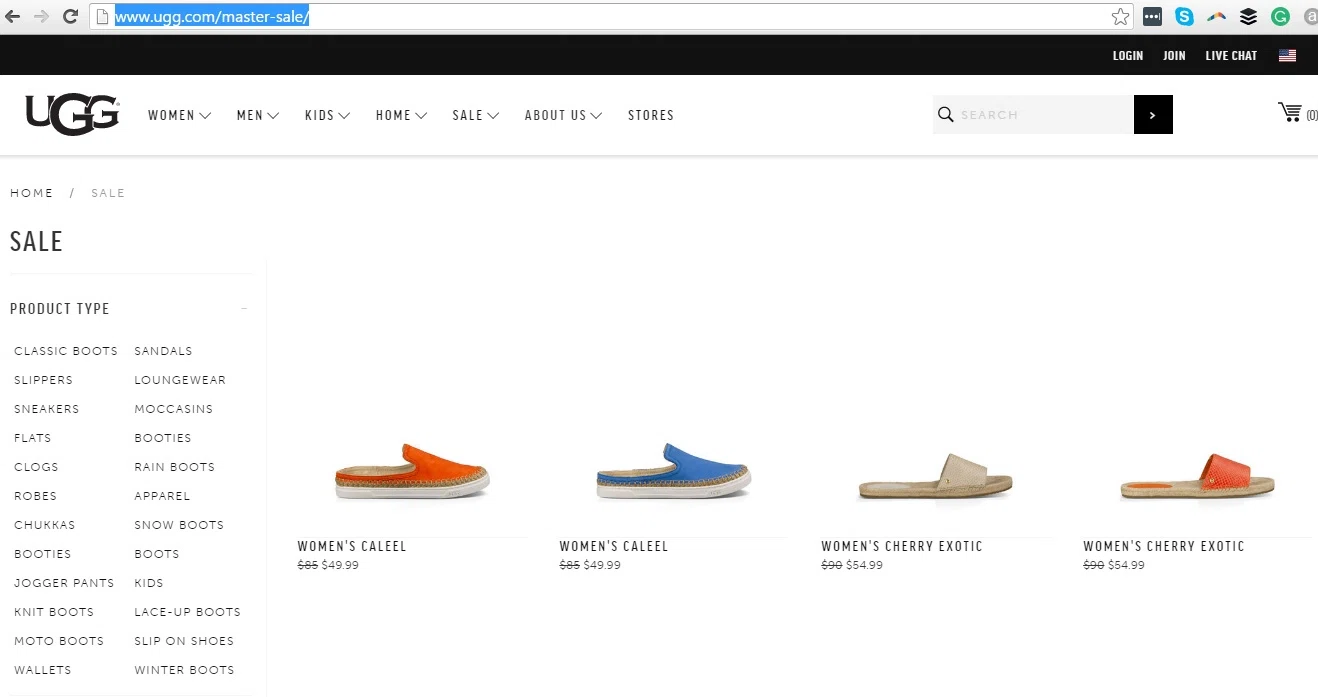The width and height of the screenshot is (1318, 697).
Task: Select the Wallets filter
Action: (x=43, y=670)
